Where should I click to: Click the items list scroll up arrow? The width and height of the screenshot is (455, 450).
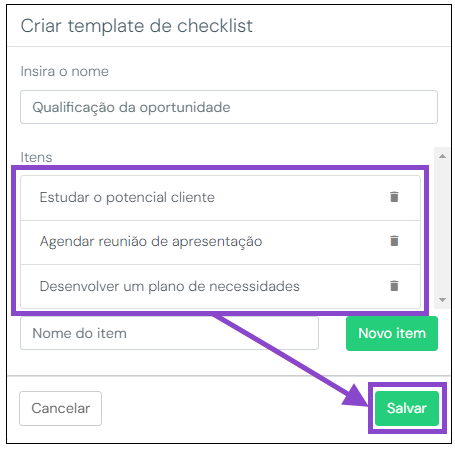tap(442, 156)
